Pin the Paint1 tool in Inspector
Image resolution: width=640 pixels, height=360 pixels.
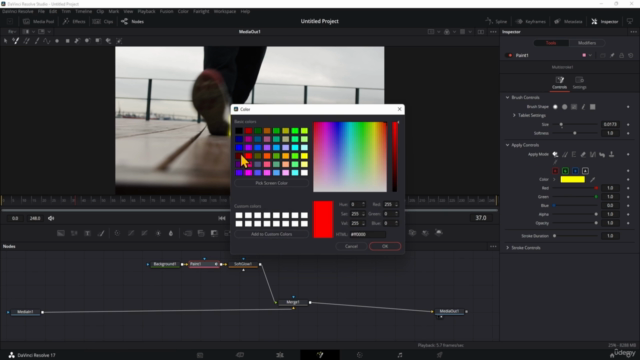click(612, 55)
